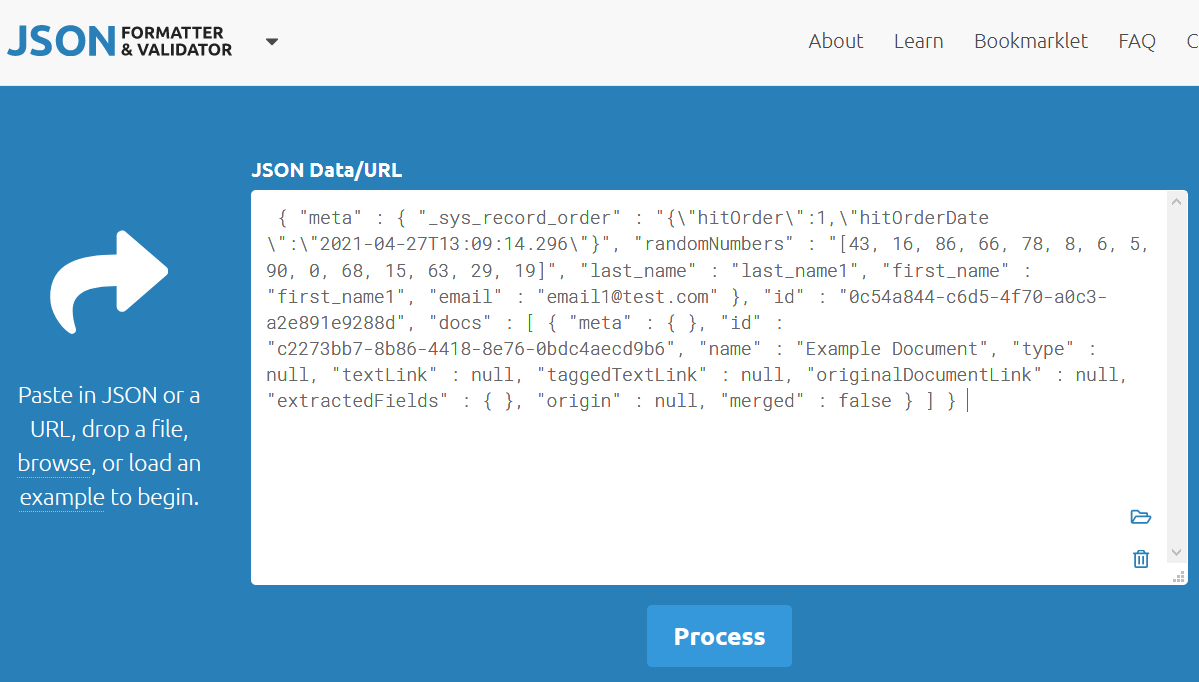Open the Bookmarklet page
Image resolution: width=1199 pixels, height=682 pixels.
pyautogui.click(x=1031, y=41)
